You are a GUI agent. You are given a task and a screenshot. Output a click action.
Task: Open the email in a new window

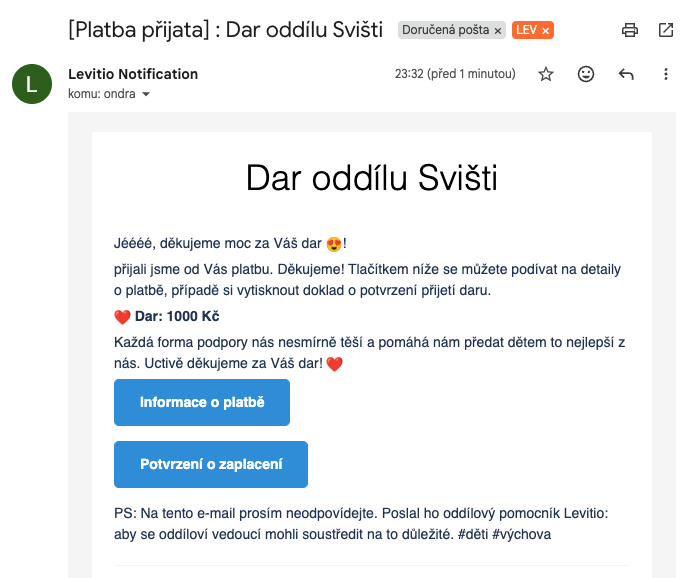666,30
